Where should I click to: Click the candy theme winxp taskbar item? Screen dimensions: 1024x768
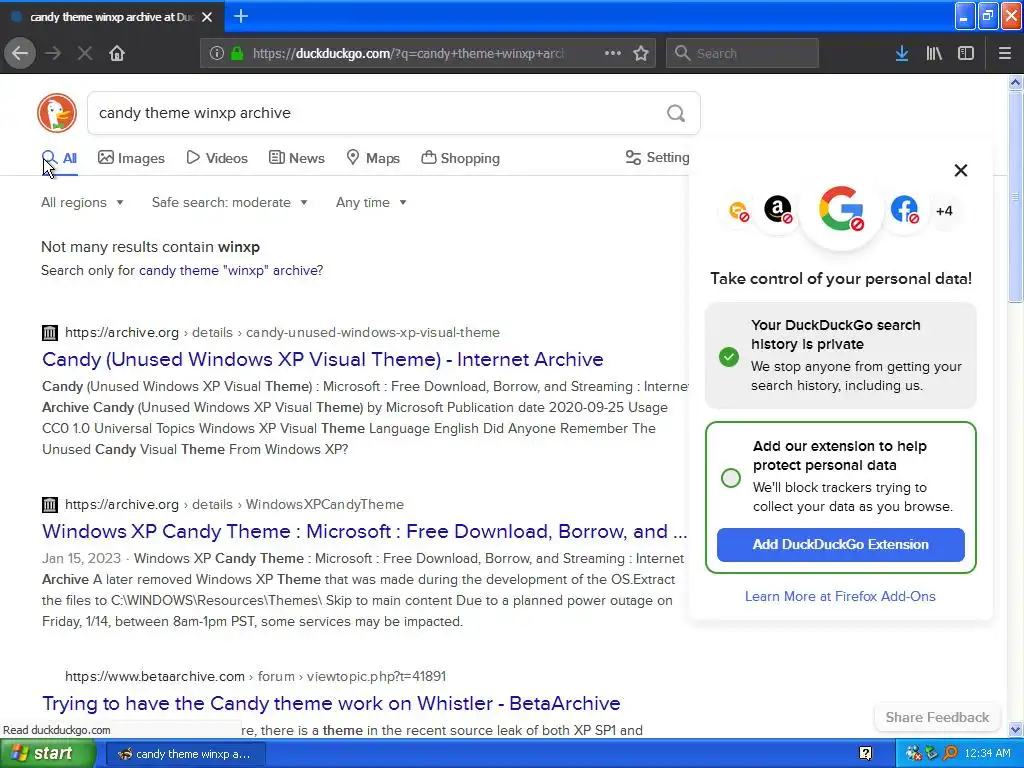point(185,754)
